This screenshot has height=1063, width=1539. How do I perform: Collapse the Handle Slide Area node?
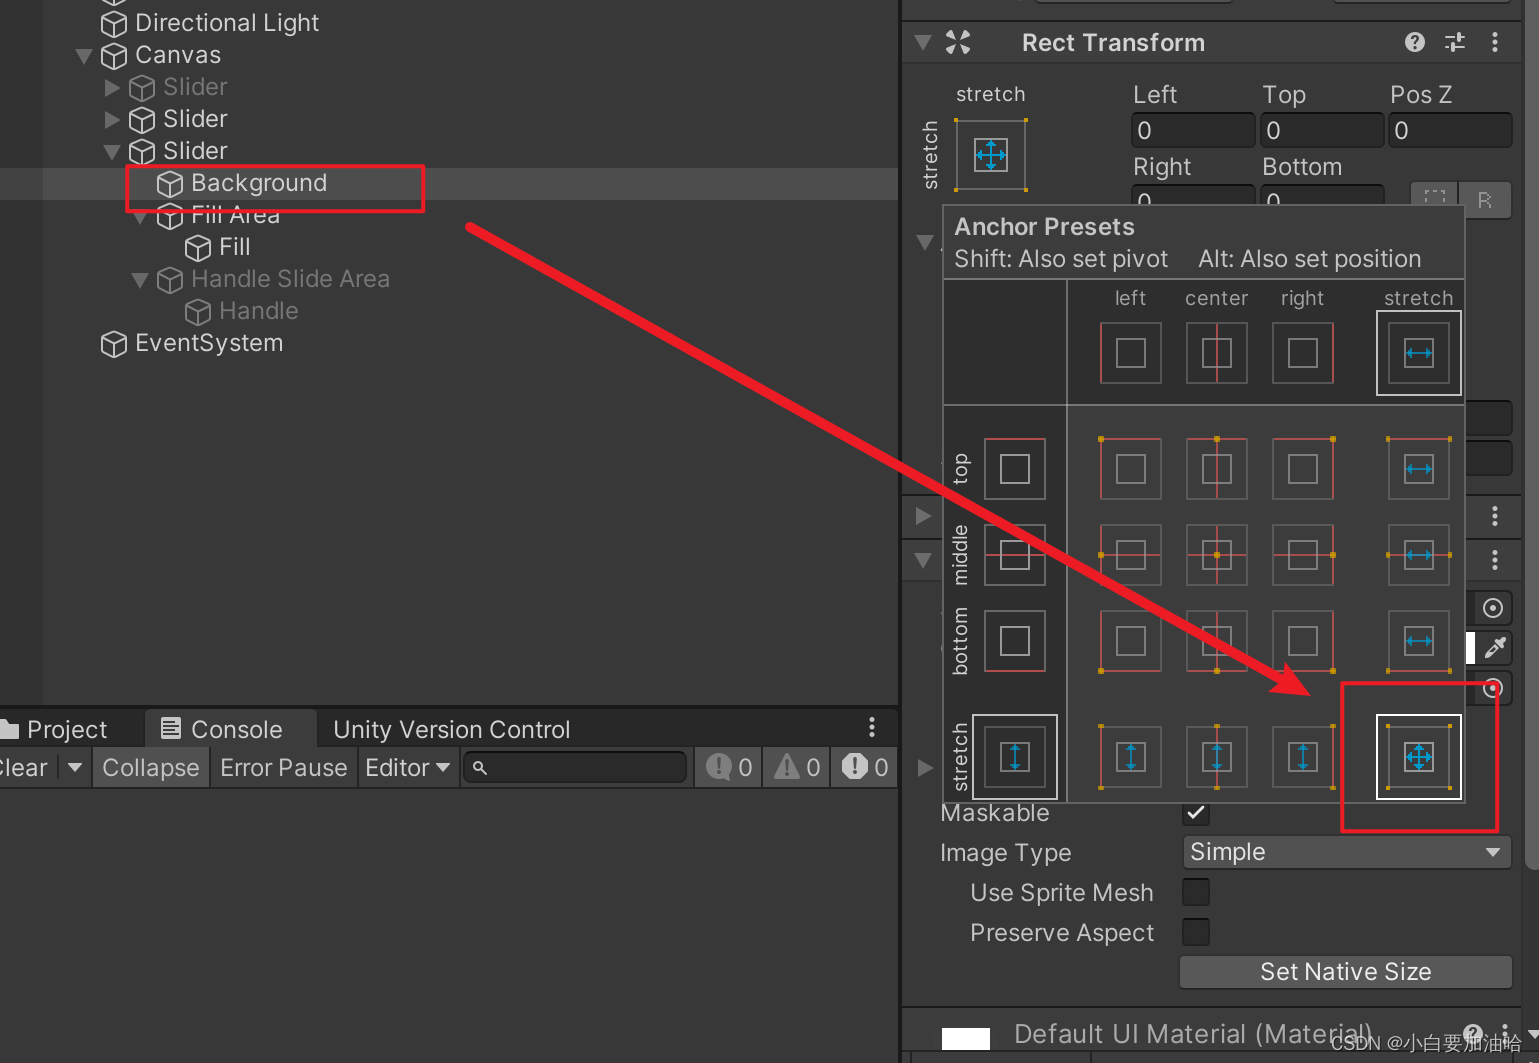point(140,280)
